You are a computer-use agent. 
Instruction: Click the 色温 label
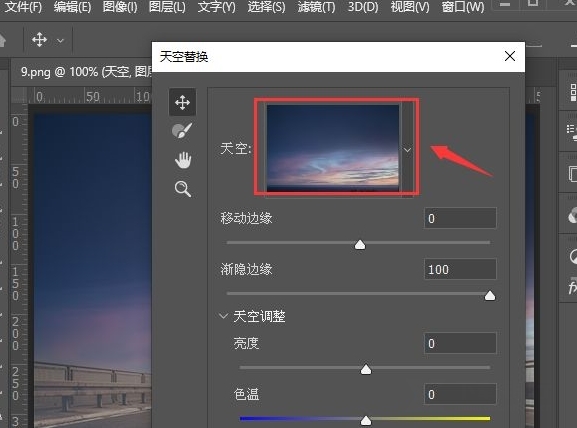click(246, 394)
